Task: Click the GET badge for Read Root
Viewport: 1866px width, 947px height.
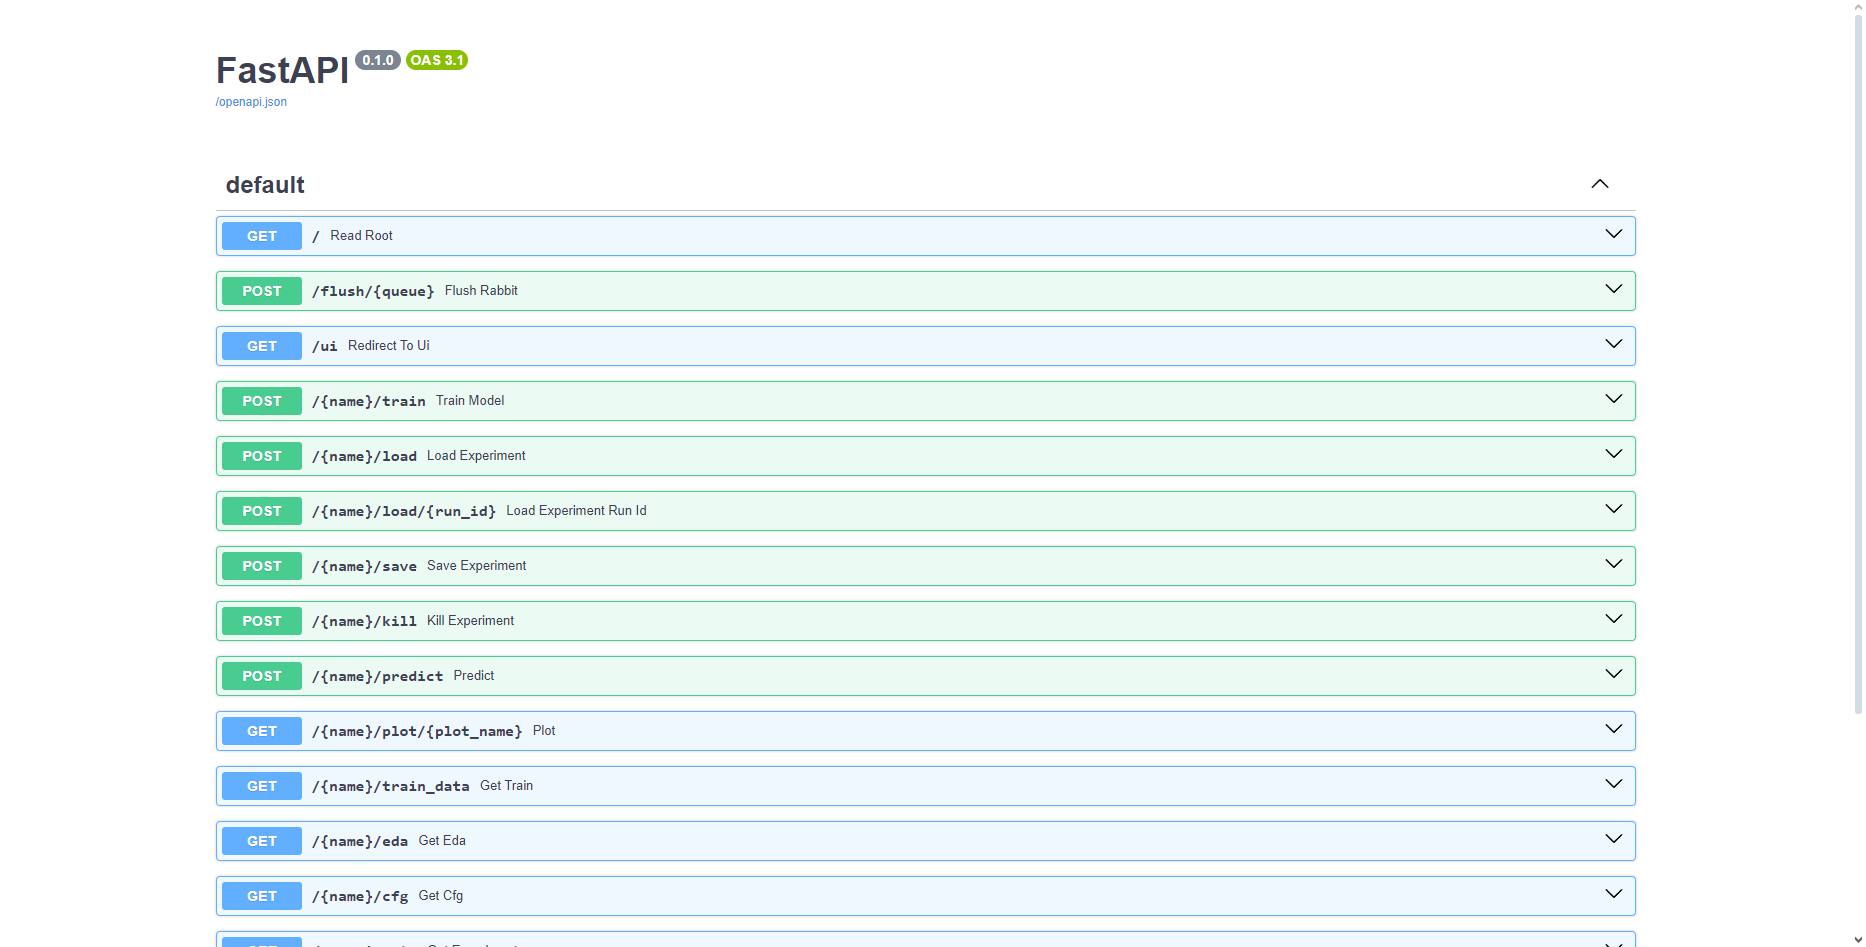Action: click(x=262, y=236)
